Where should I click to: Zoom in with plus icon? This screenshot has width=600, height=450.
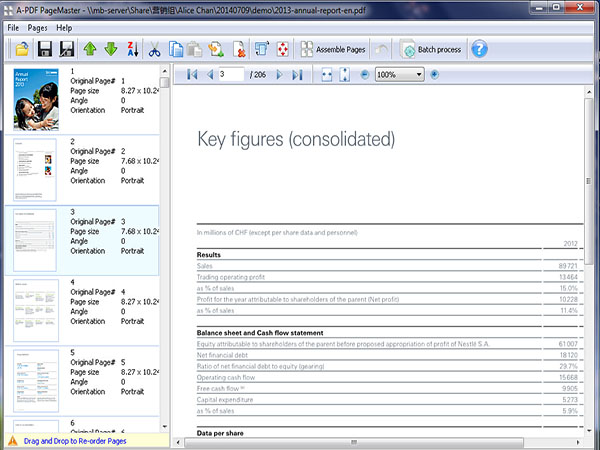tap(434, 75)
